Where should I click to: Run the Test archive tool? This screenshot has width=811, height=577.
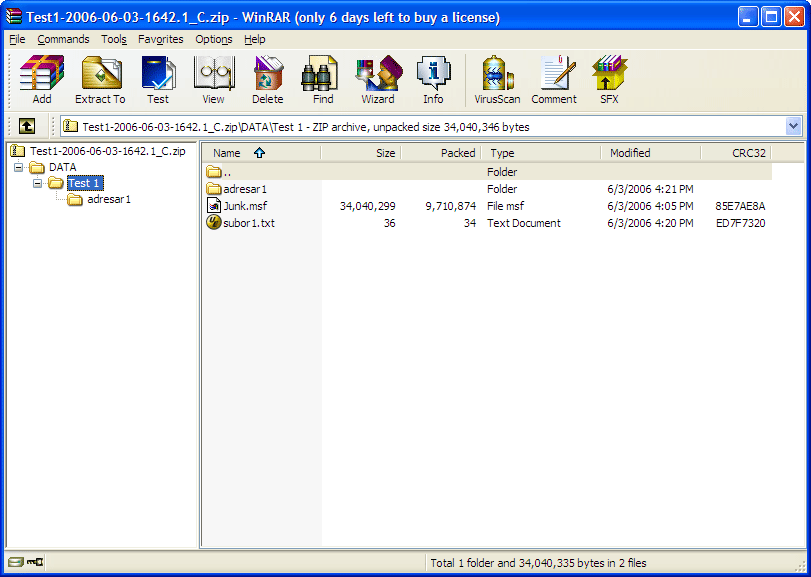pyautogui.click(x=158, y=80)
